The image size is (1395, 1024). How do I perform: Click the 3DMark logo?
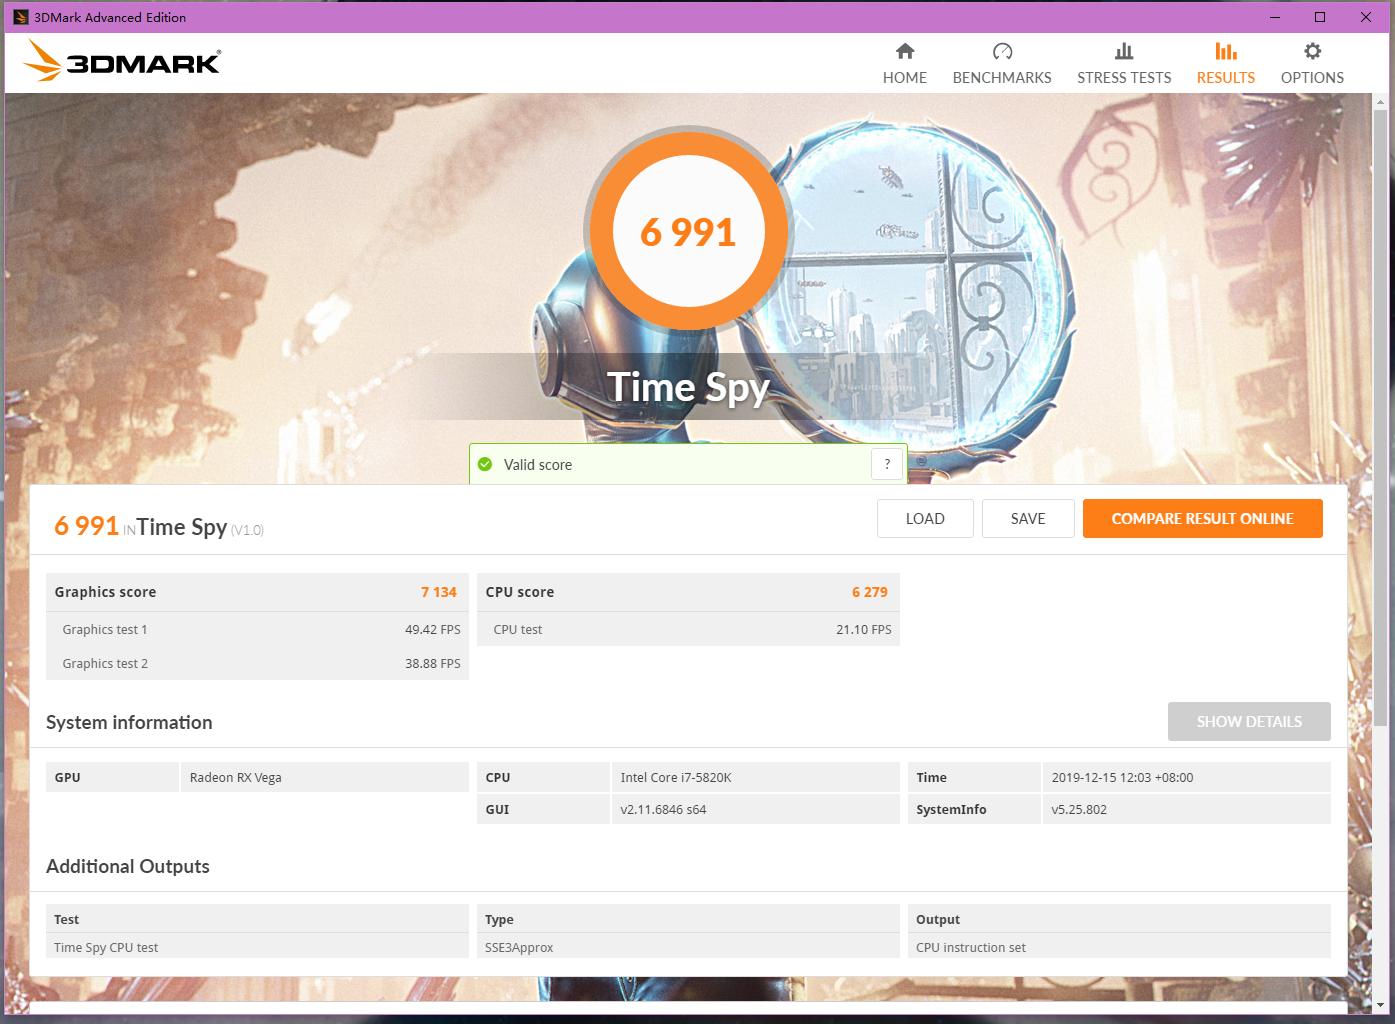click(122, 62)
